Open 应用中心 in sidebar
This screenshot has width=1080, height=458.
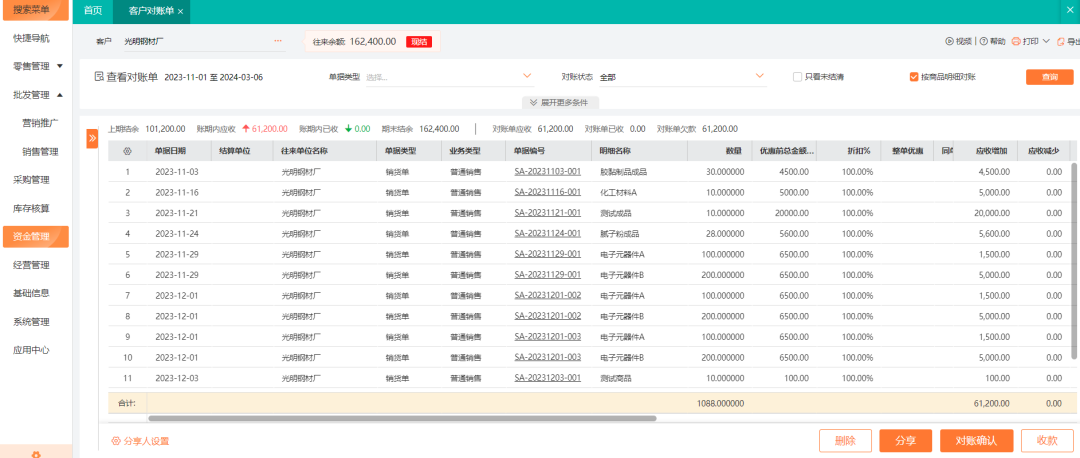[31, 350]
